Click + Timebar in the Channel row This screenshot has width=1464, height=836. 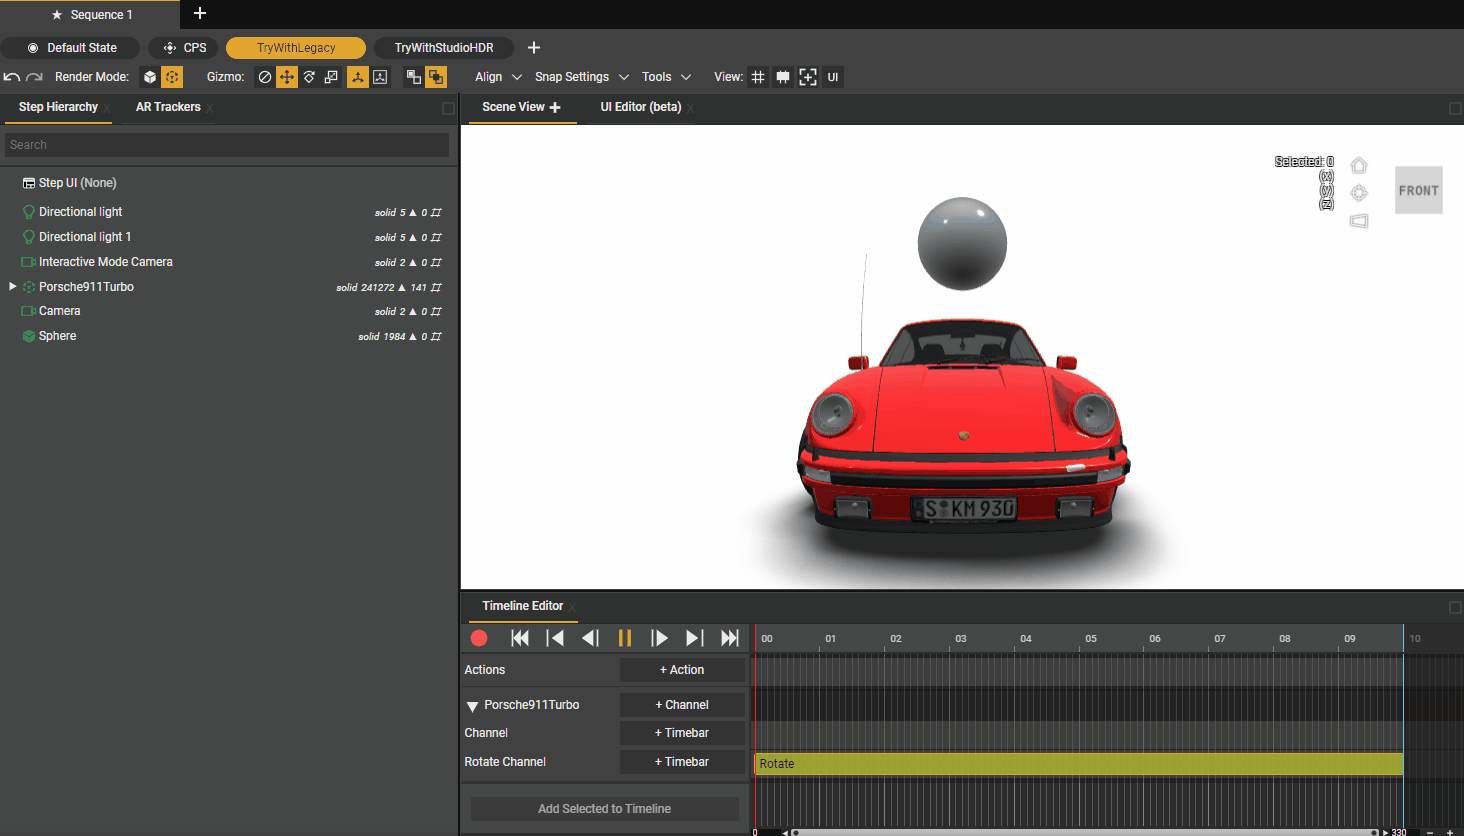pos(682,733)
